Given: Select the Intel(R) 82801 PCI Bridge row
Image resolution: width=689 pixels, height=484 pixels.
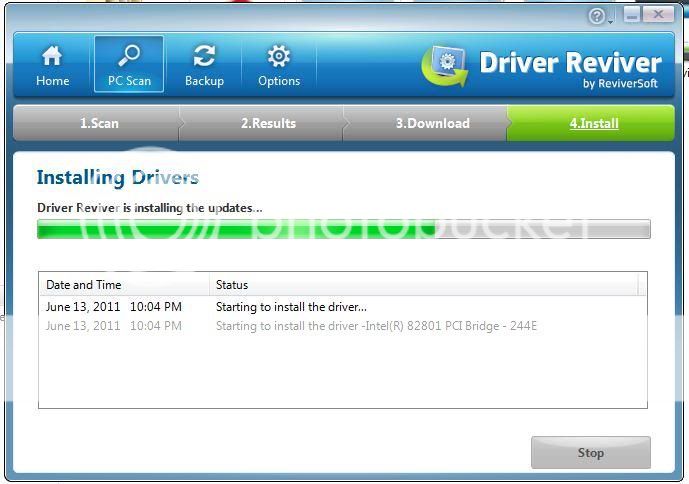Looking at the screenshot, I should tap(343, 326).
